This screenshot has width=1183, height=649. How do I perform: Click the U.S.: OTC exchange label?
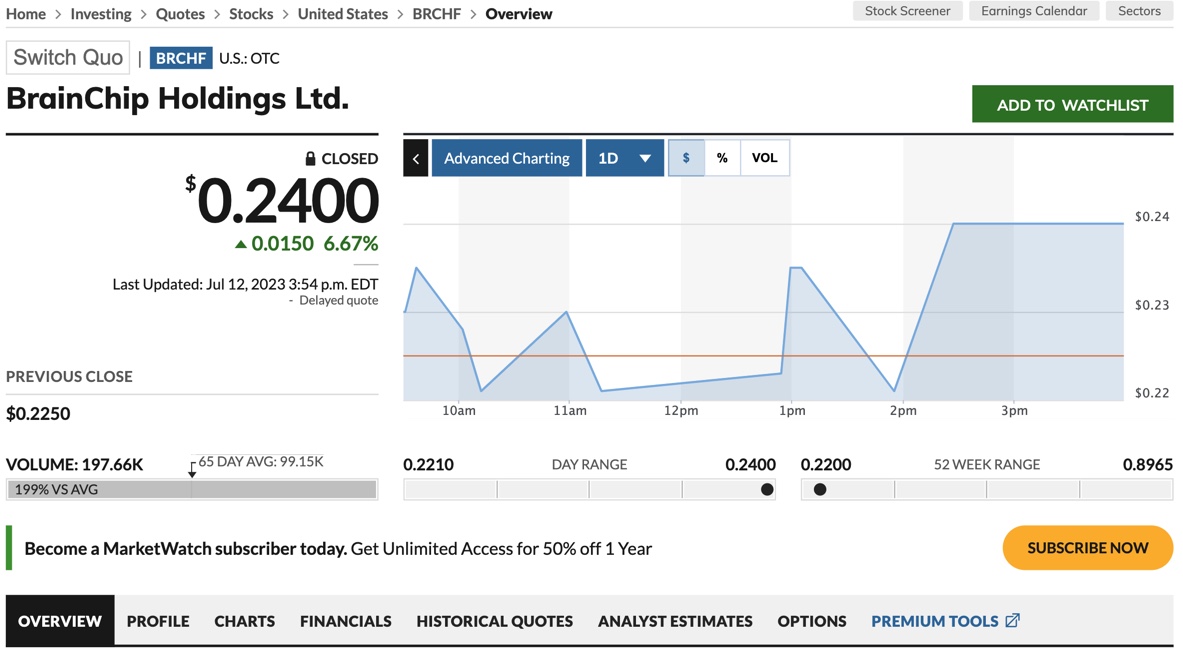click(x=249, y=58)
